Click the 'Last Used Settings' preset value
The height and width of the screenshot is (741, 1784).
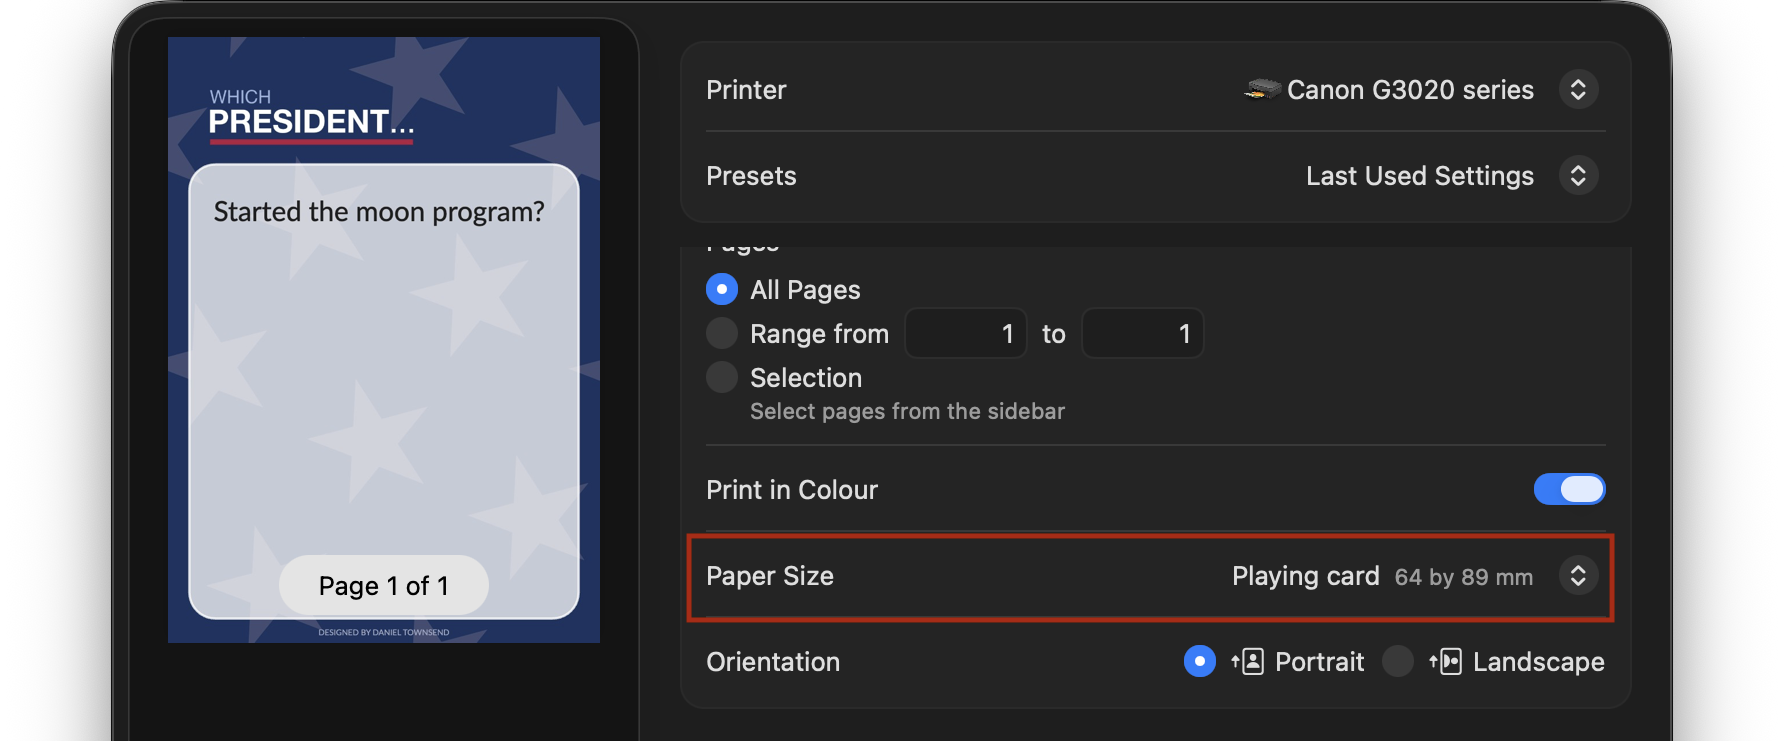point(1420,176)
